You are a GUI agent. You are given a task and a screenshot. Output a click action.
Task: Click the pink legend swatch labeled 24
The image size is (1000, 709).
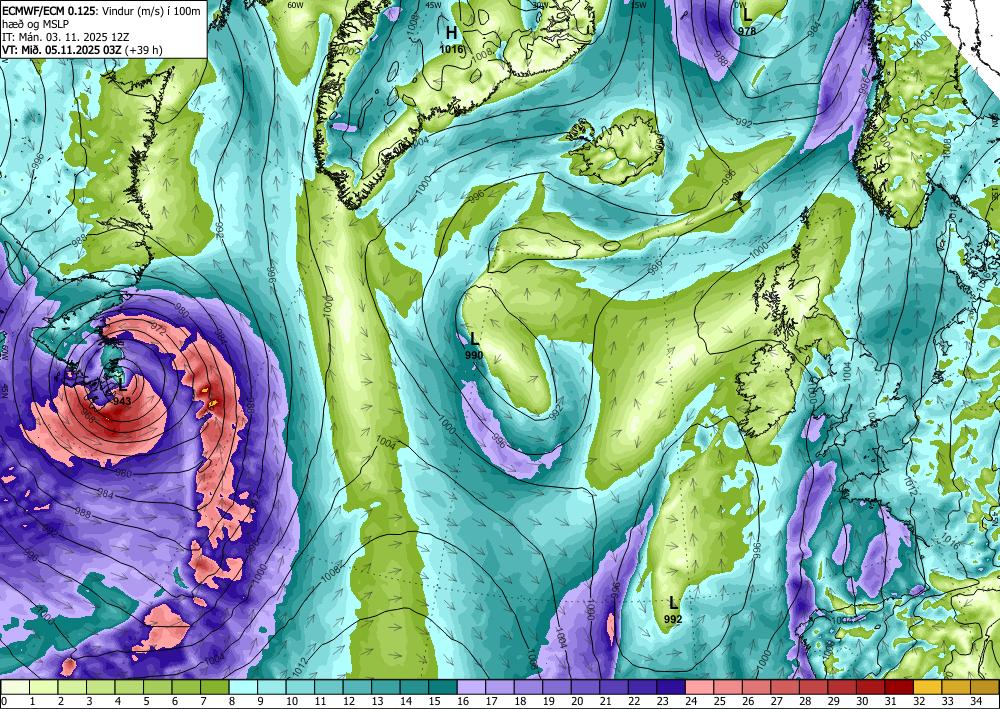tap(700, 687)
